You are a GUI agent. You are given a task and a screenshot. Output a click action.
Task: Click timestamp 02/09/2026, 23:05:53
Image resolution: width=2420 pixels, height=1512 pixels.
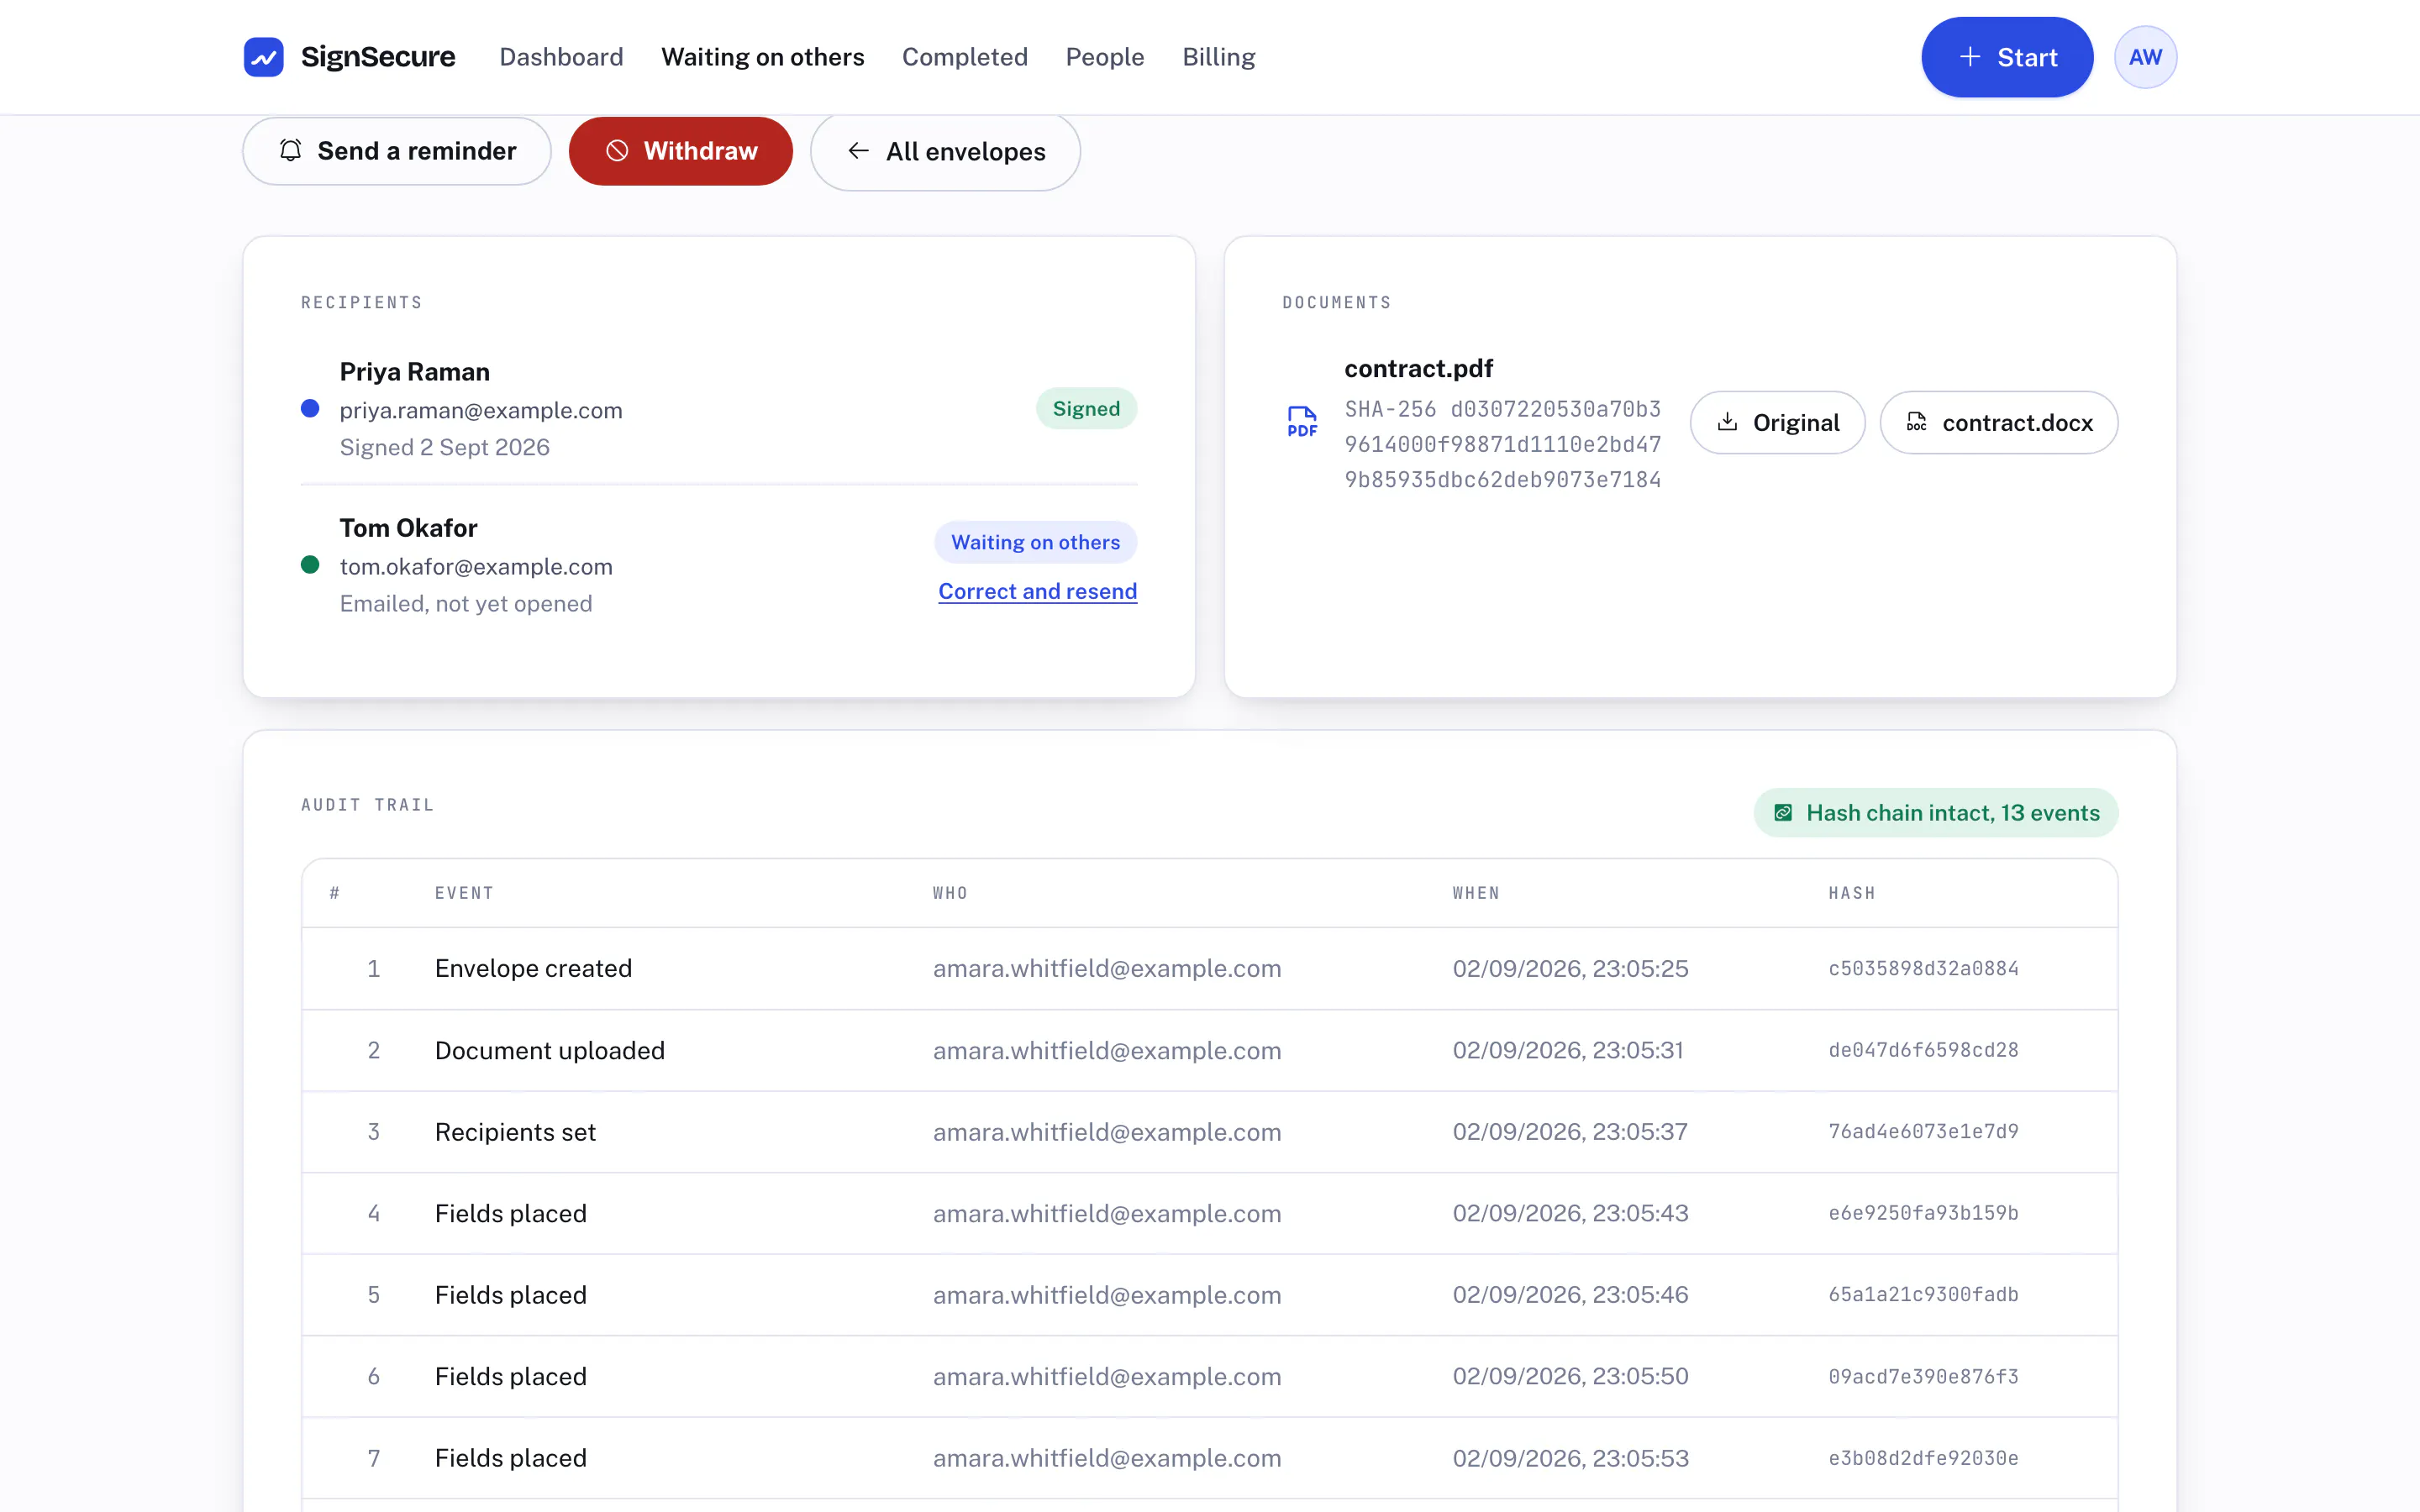pyautogui.click(x=1571, y=1458)
